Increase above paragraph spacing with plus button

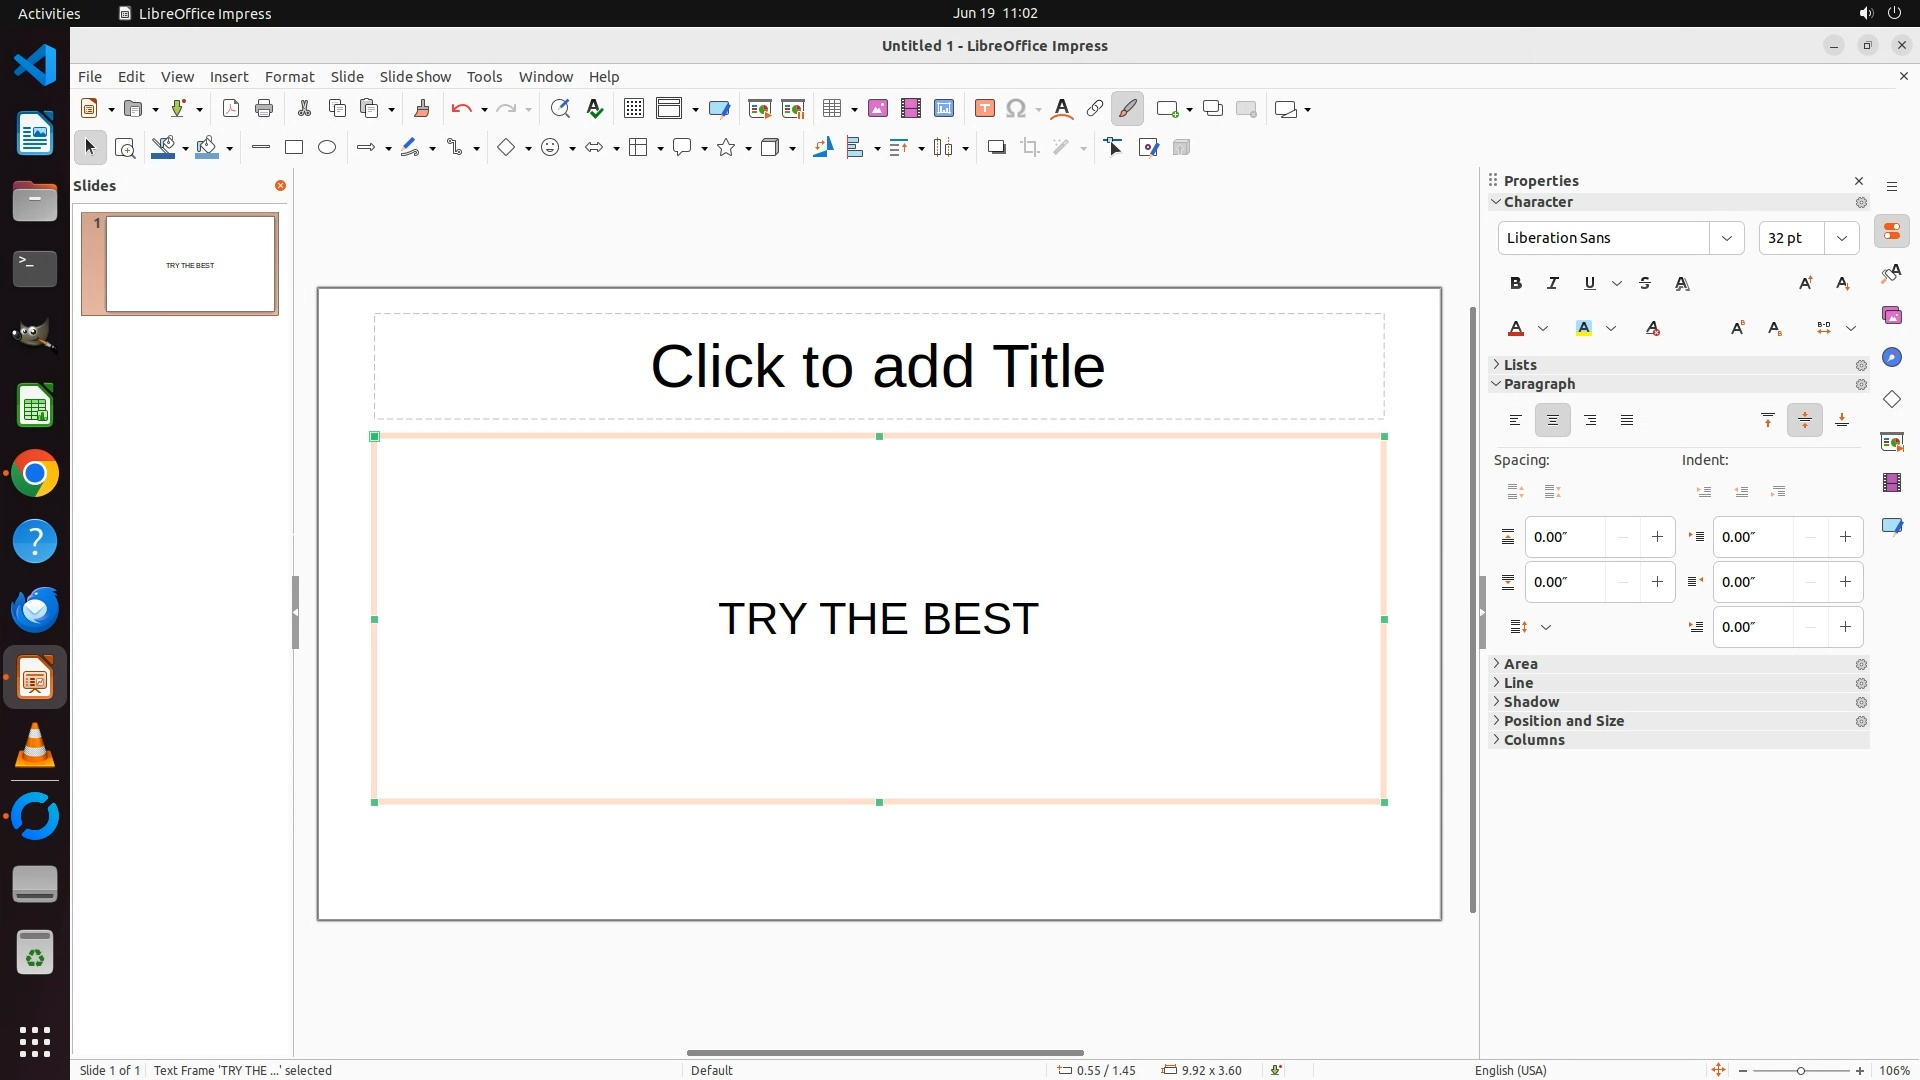click(1657, 537)
